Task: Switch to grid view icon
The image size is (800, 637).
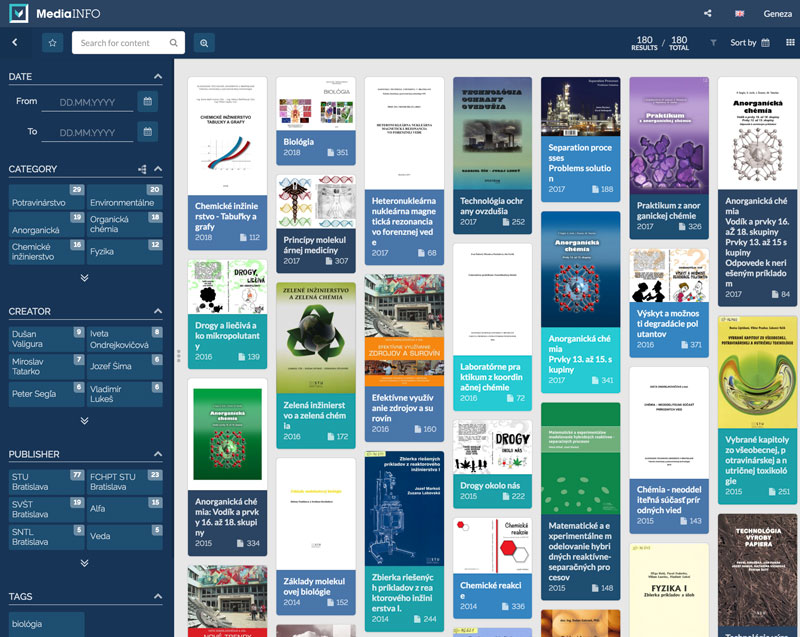Action: coord(790,42)
